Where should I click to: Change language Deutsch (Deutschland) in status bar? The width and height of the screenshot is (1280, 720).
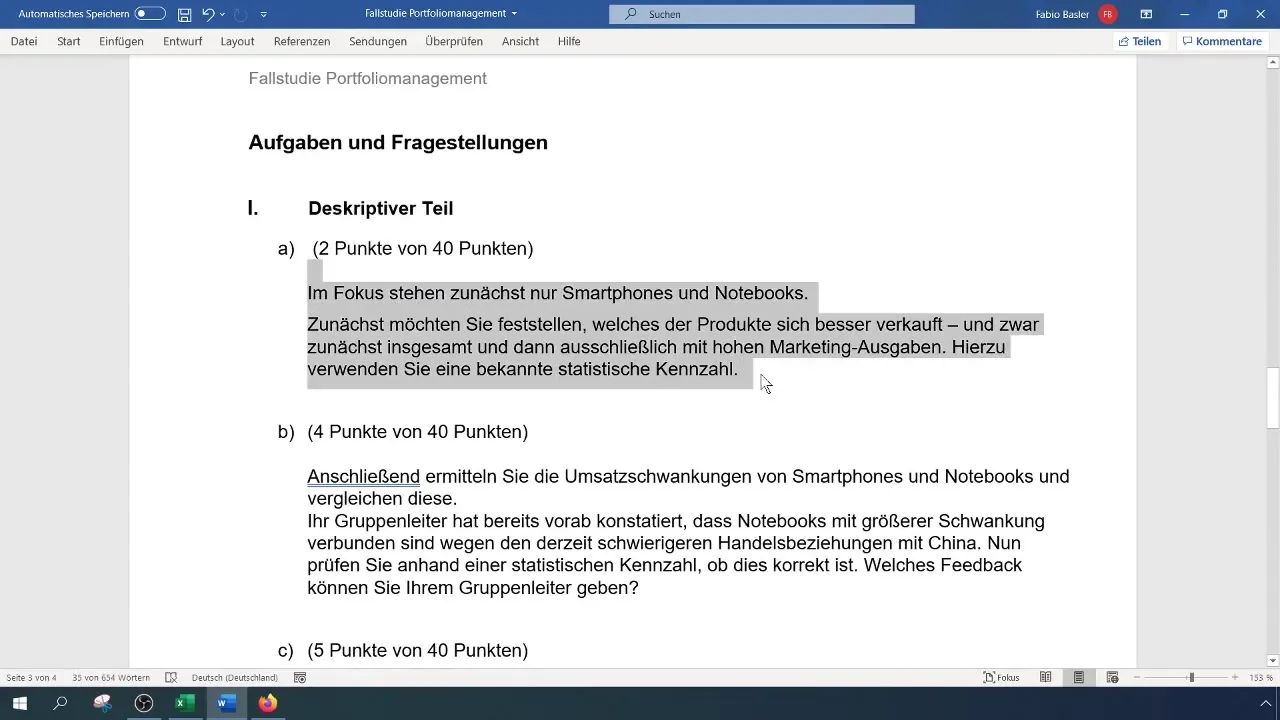click(235, 677)
